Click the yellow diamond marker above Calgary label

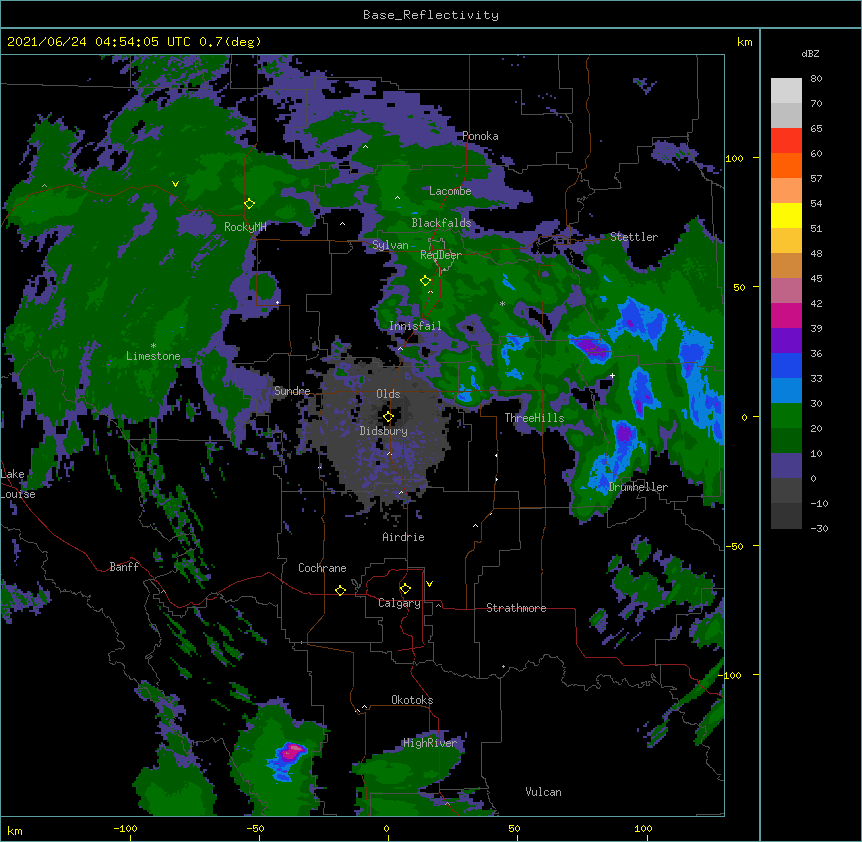[405, 589]
